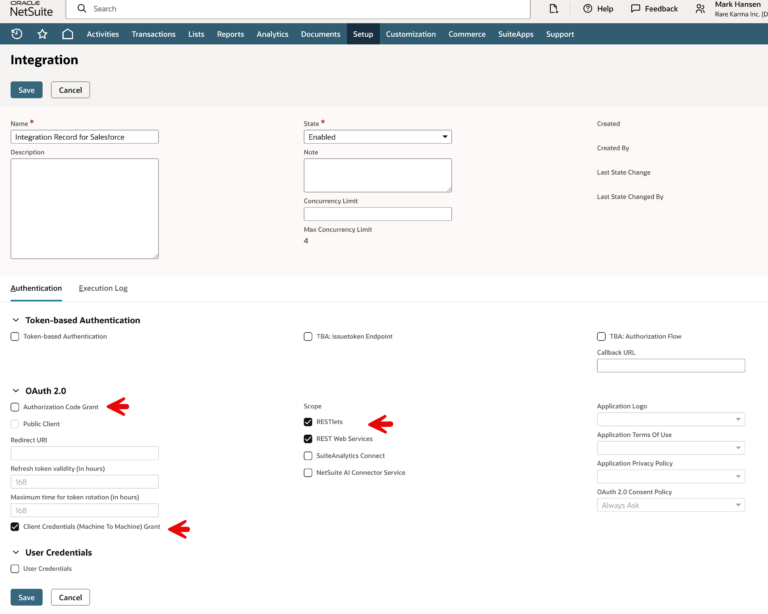Open the Application Terms Of Use dropdown

[671, 448]
